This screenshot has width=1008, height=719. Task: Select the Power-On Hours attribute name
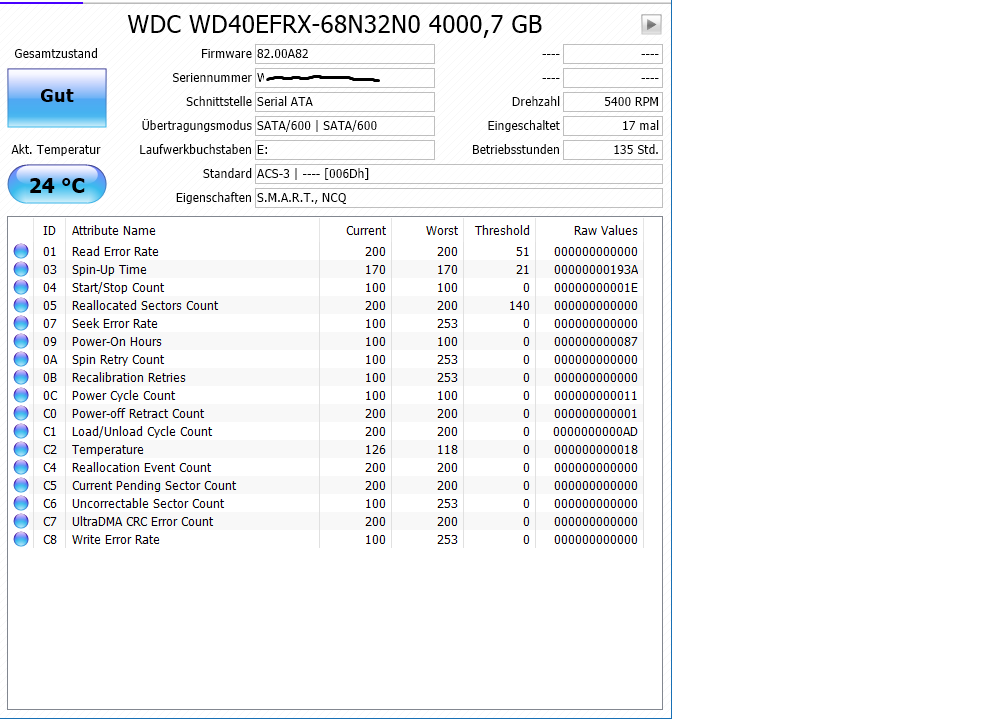click(x=116, y=341)
